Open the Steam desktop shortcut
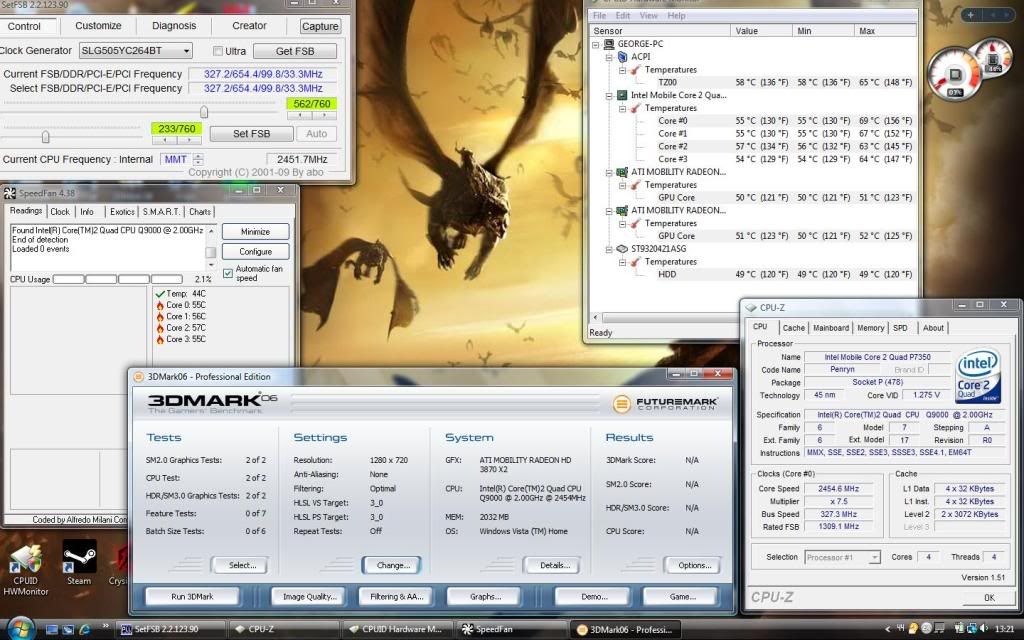Screen dimensions: 1024x640 tap(79, 563)
